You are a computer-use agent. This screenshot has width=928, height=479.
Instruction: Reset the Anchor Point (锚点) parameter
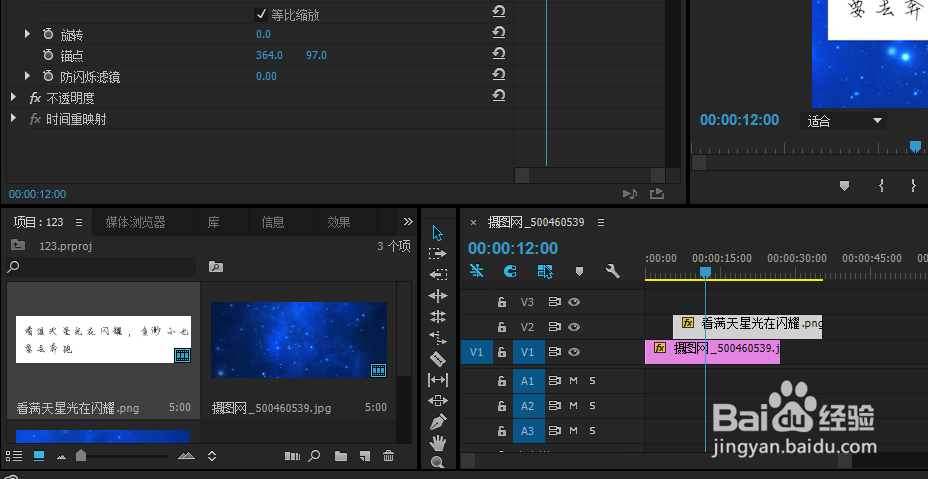(x=498, y=54)
